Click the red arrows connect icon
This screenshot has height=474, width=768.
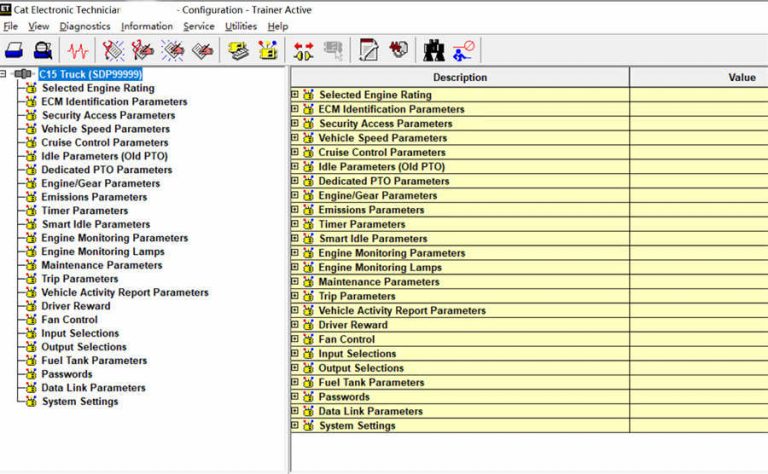pyautogui.click(x=304, y=50)
